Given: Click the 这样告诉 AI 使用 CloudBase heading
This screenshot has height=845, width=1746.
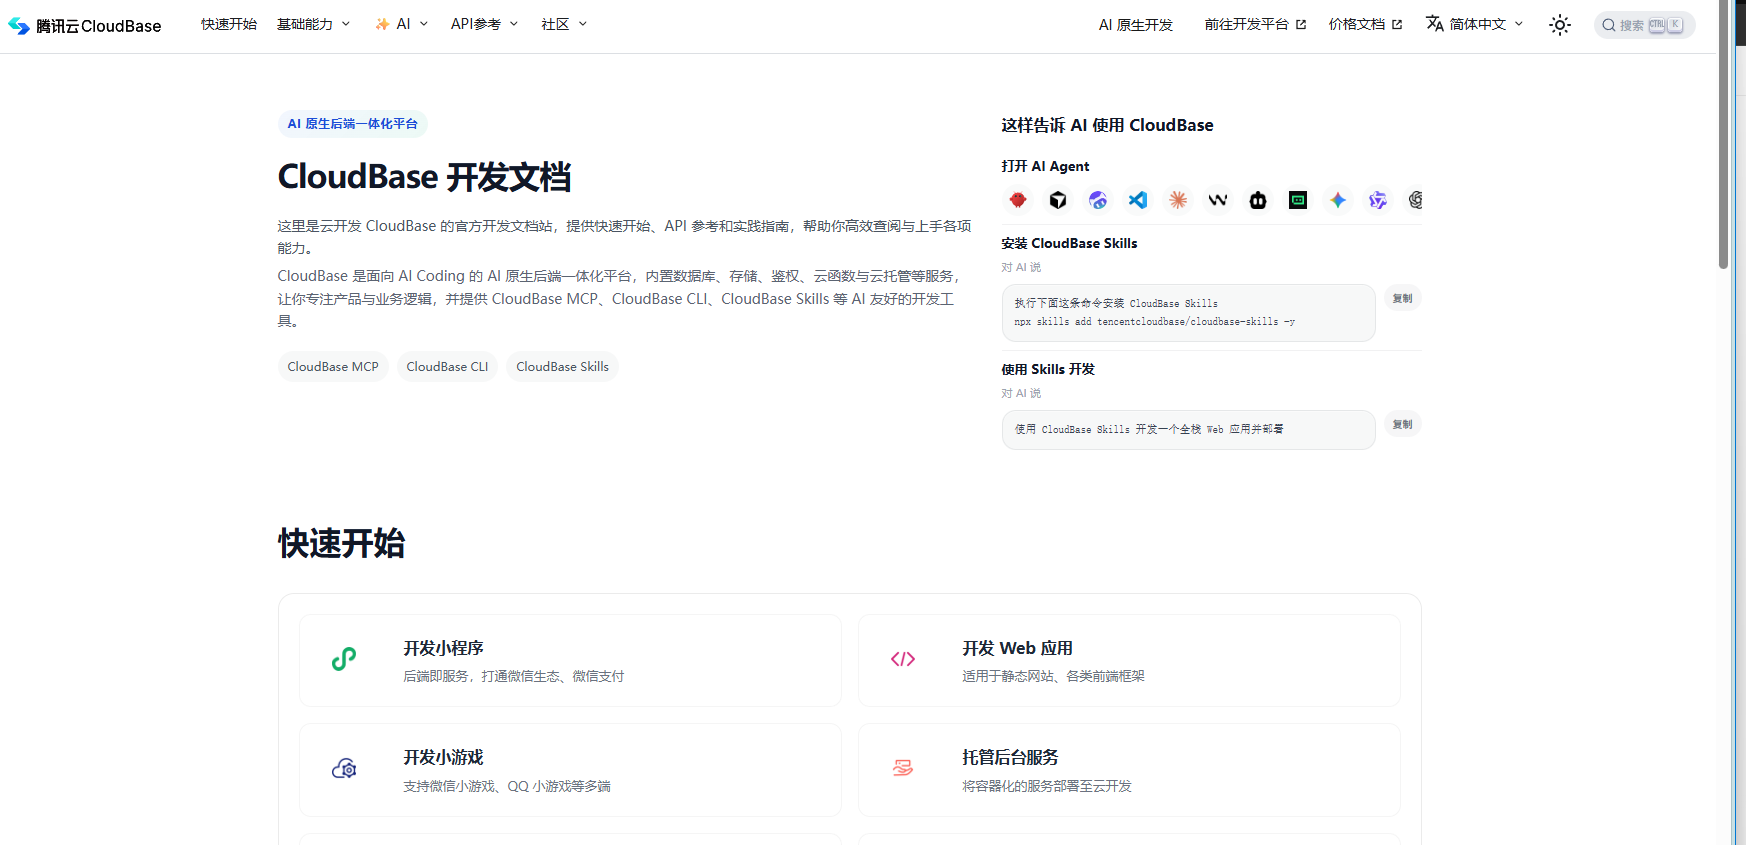Looking at the screenshot, I should [x=1107, y=125].
